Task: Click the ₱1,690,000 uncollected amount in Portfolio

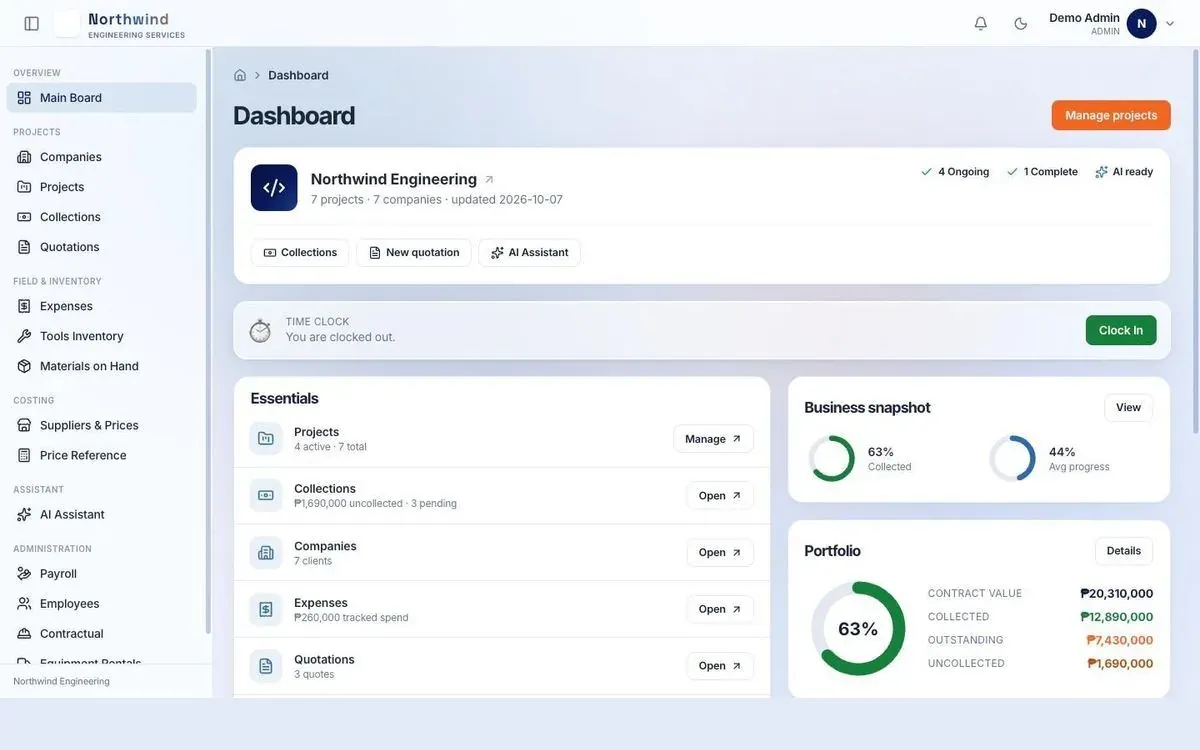Action: [1120, 664]
